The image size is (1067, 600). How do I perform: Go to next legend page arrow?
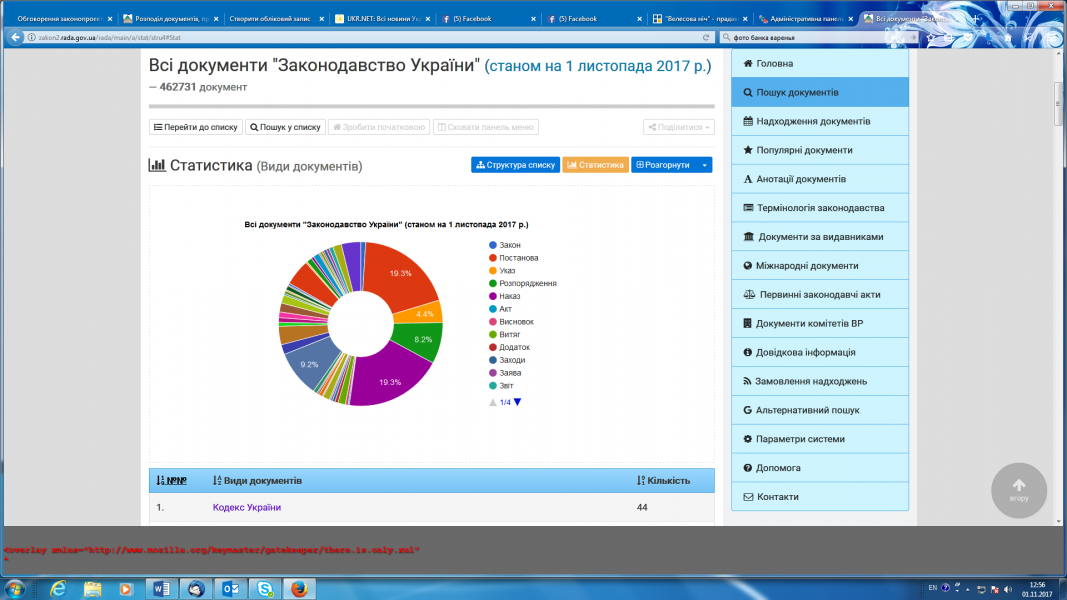pos(517,402)
